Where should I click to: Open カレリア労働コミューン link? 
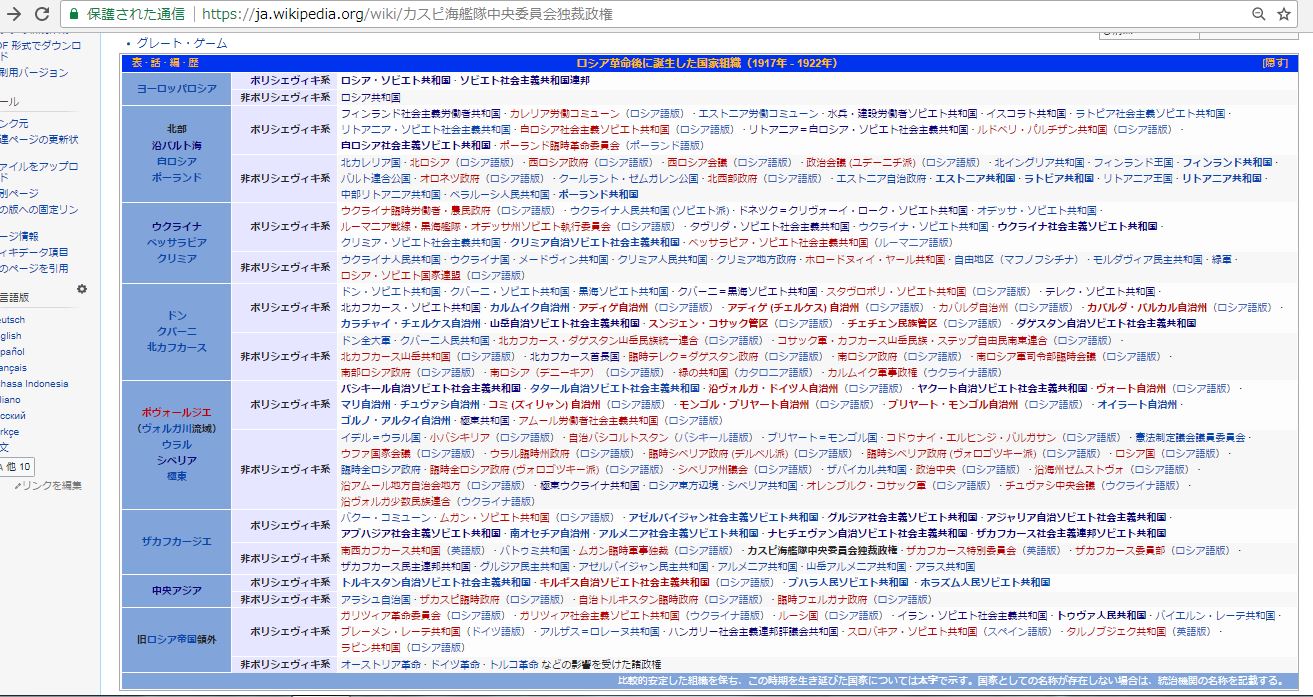coord(563,114)
